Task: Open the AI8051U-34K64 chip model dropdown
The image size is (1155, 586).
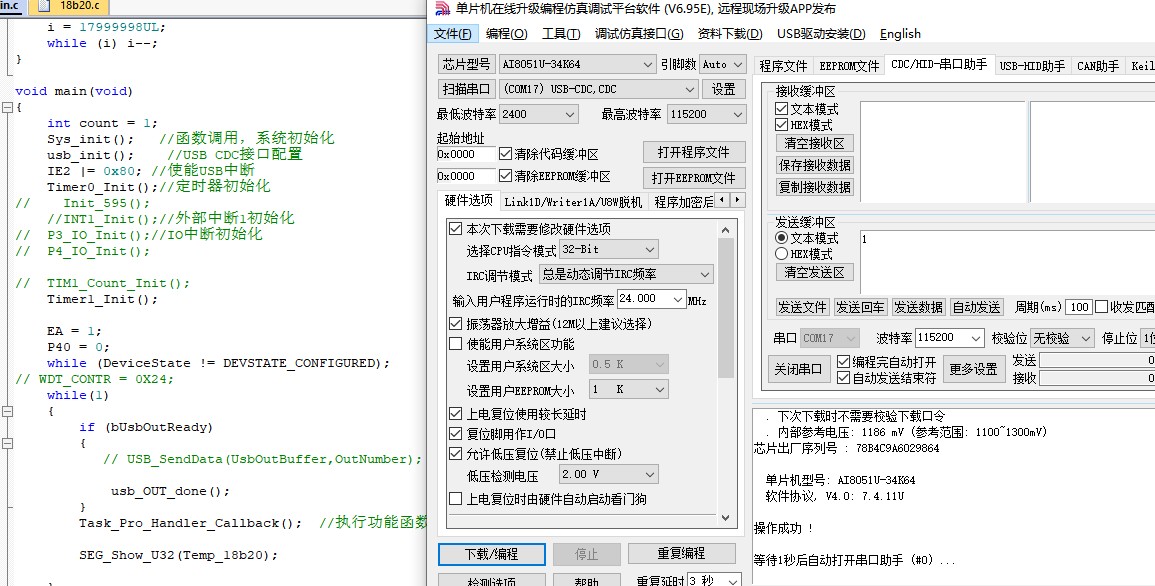Action: [x=578, y=65]
